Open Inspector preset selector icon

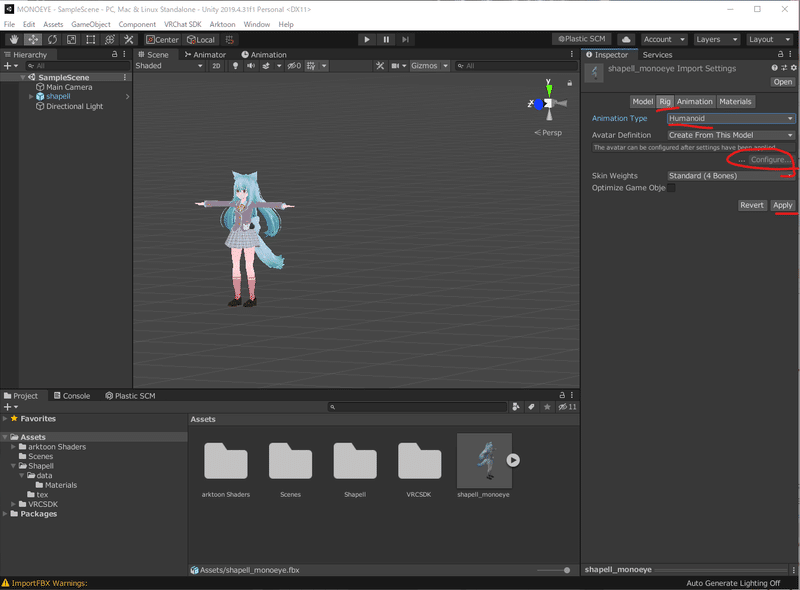pos(784,68)
